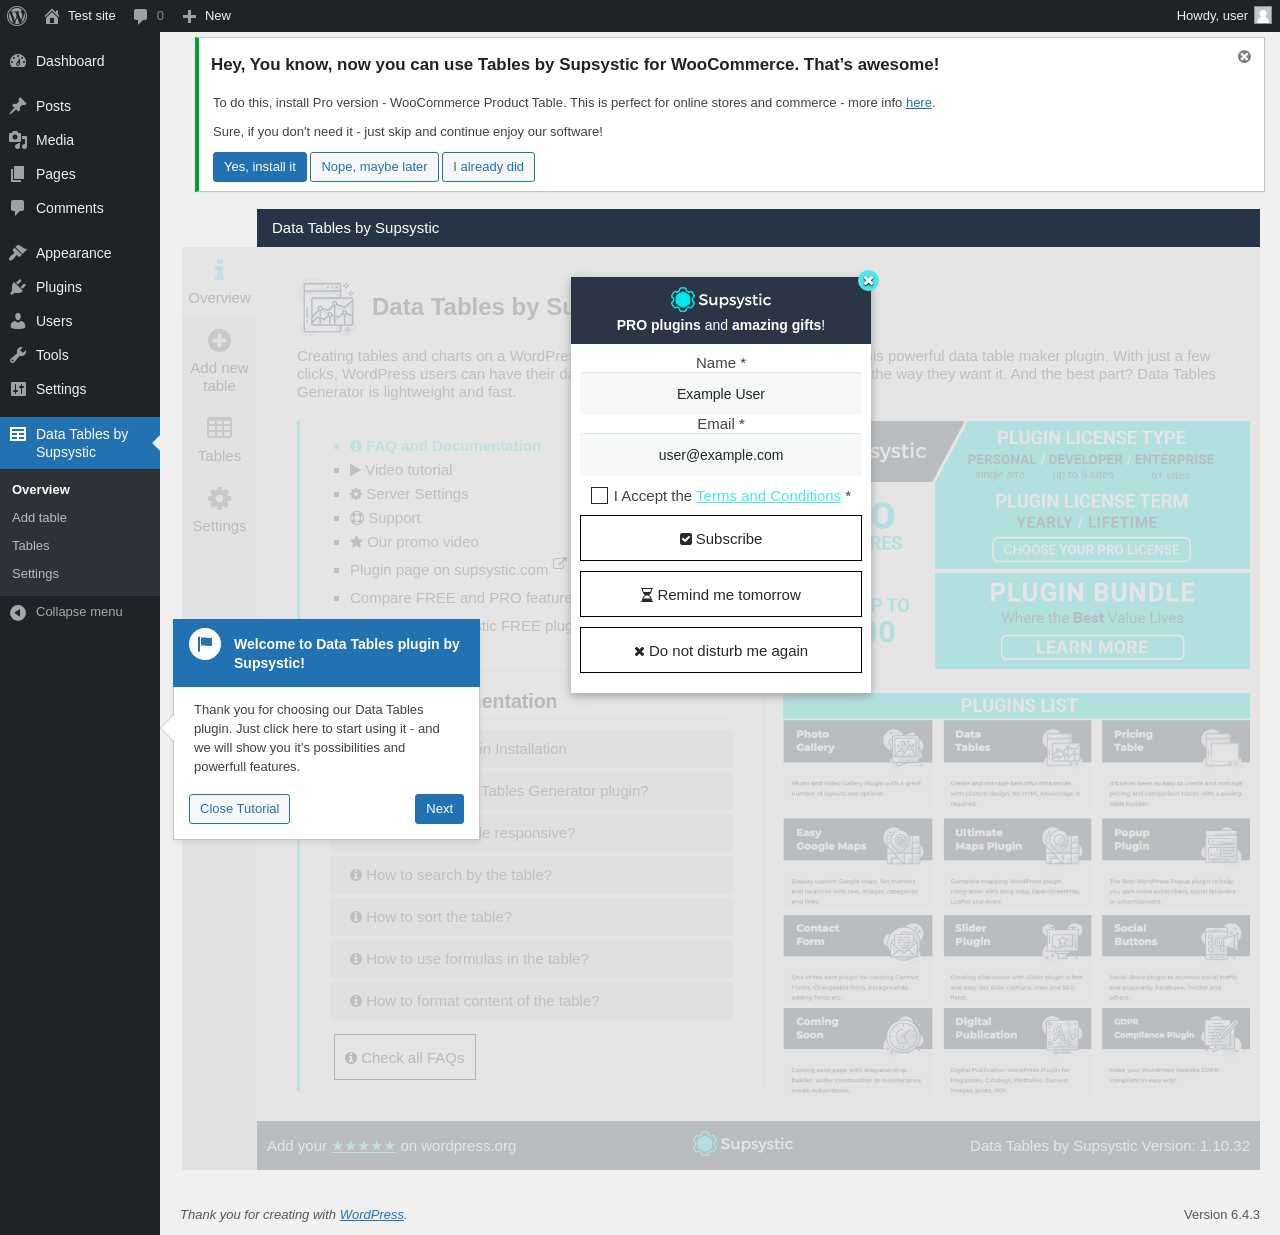Open Tables grid icon tab
The width and height of the screenshot is (1280, 1235).
click(x=219, y=428)
